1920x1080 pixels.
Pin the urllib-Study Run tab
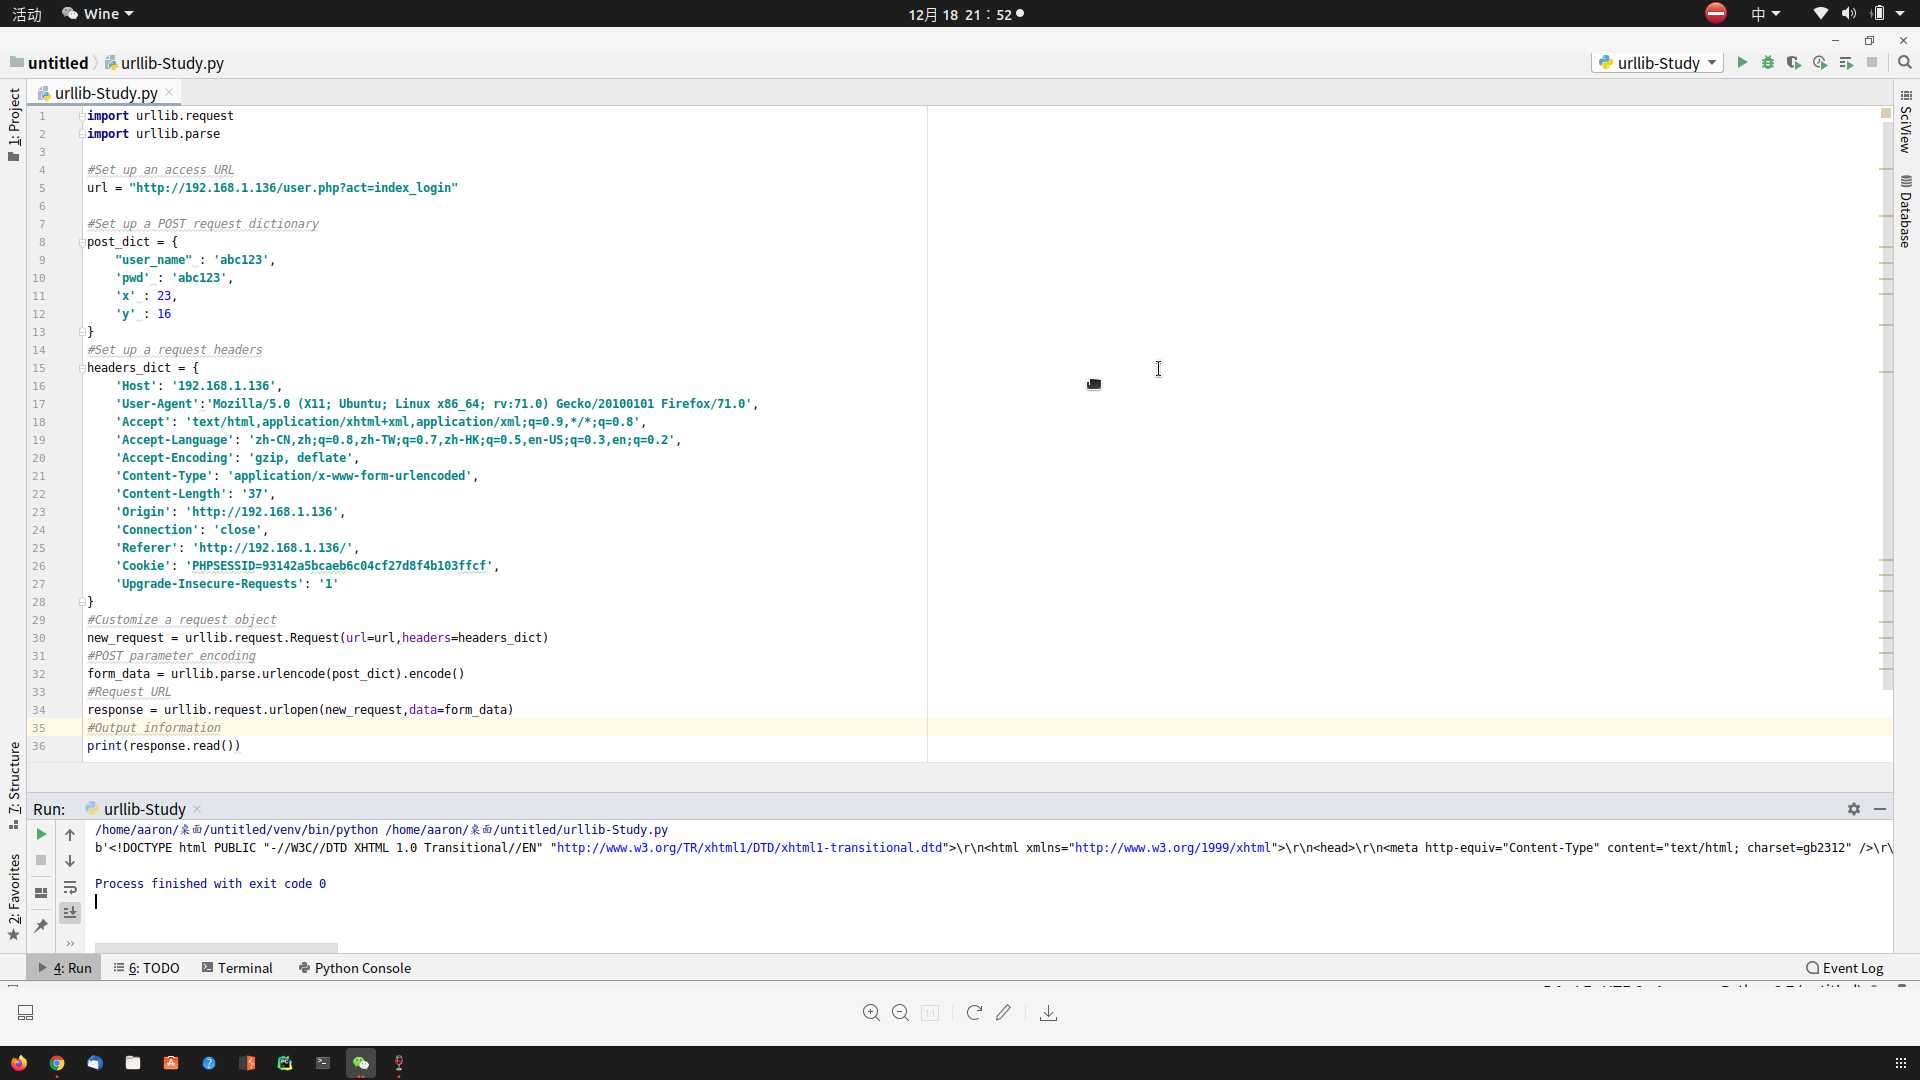pos(41,925)
